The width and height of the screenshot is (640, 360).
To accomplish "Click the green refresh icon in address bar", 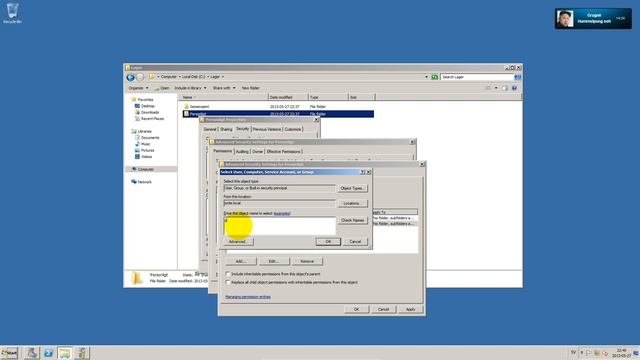I will click(x=435, y=77).
